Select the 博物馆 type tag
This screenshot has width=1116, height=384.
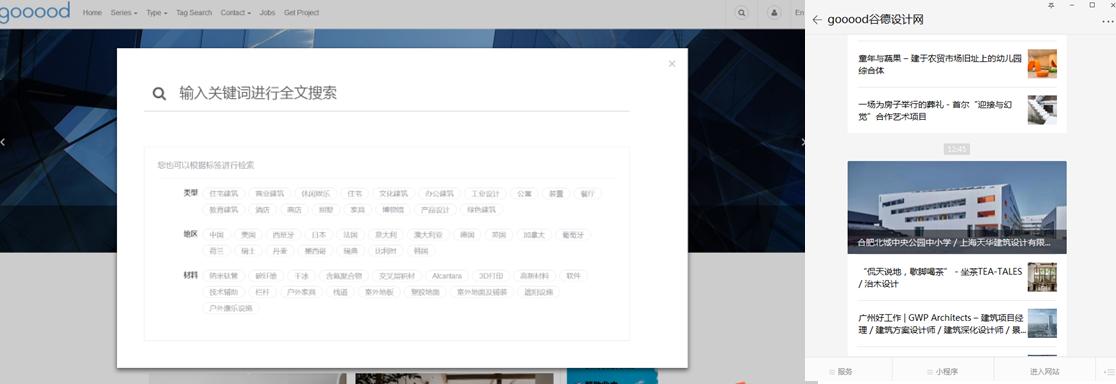click(x=393, y=210)
